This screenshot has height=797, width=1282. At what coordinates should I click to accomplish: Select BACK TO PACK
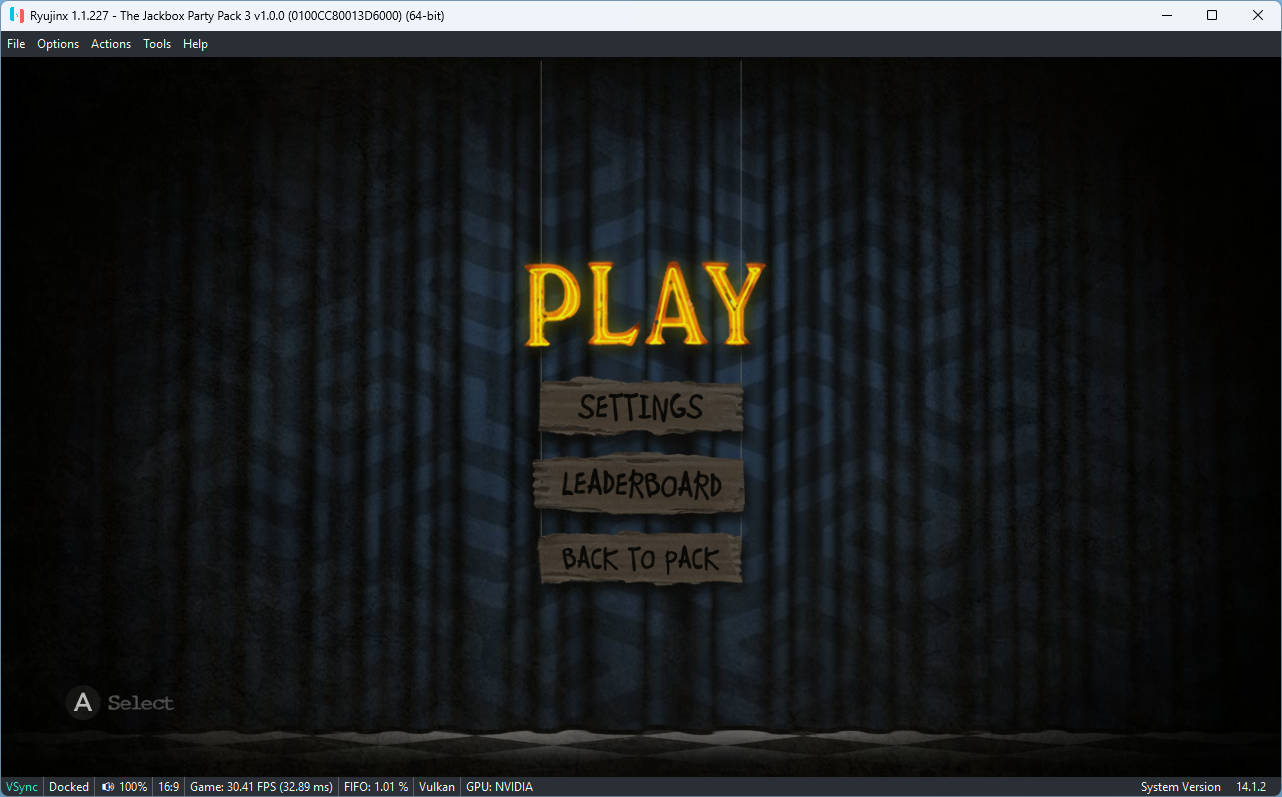coord(641,560)
